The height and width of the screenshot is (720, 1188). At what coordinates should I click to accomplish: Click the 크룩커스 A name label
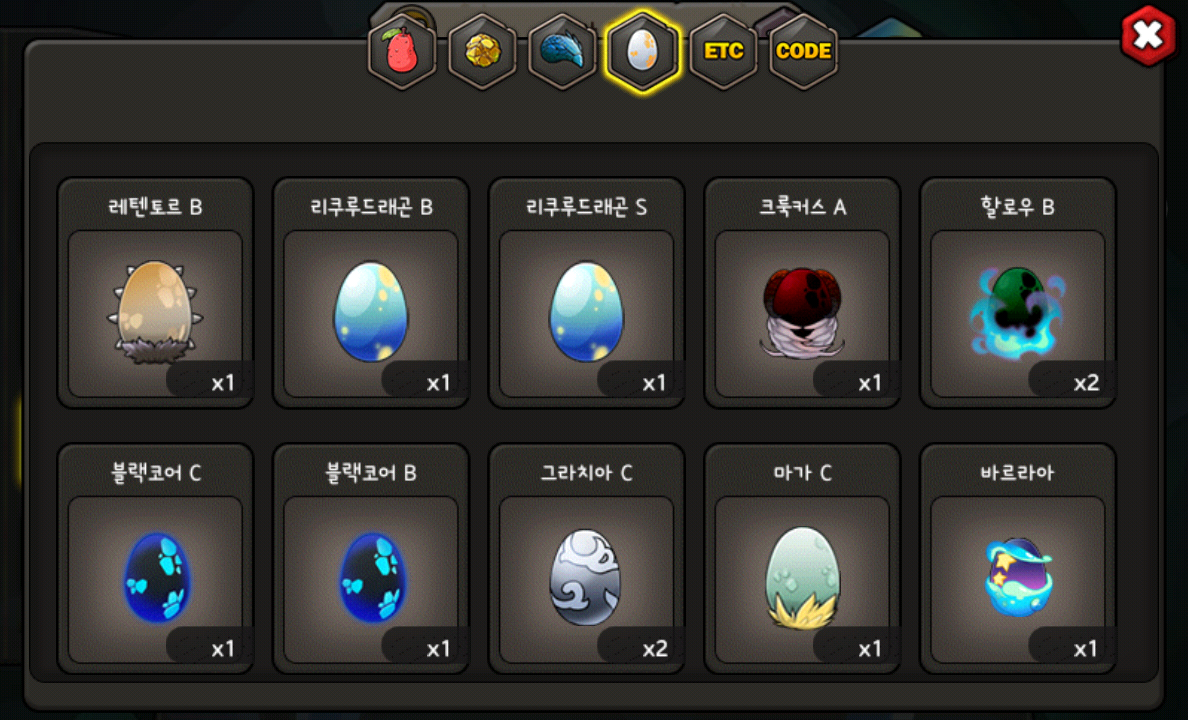(802, 207)
